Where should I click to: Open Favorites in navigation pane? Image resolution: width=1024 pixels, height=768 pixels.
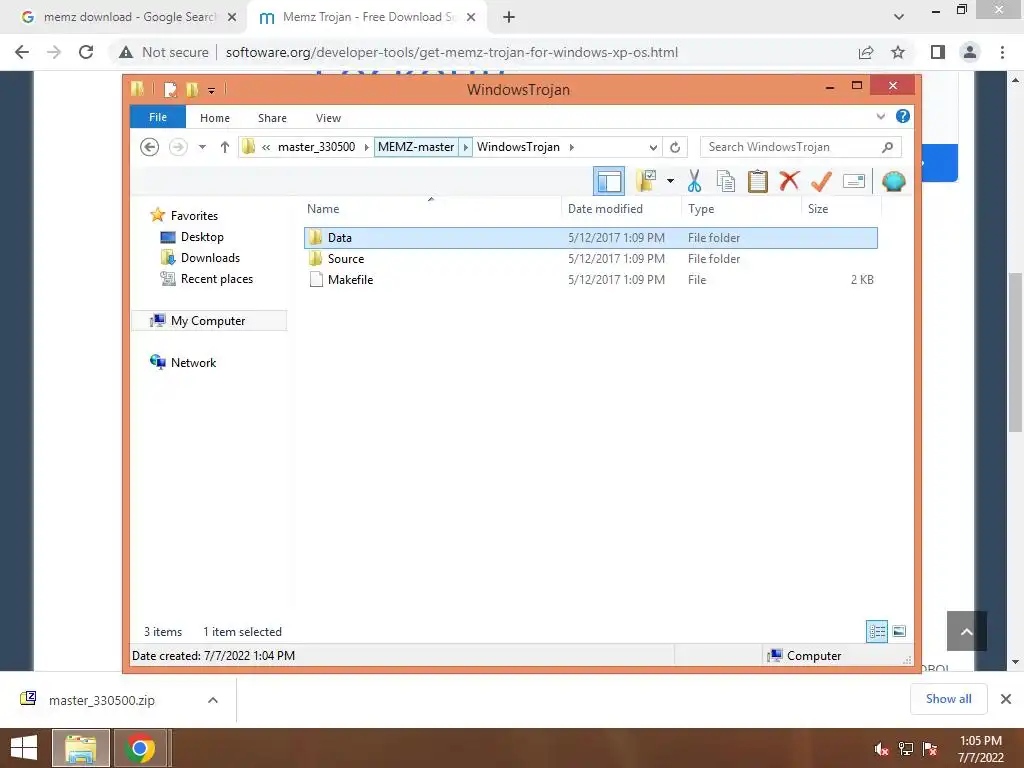194,216
